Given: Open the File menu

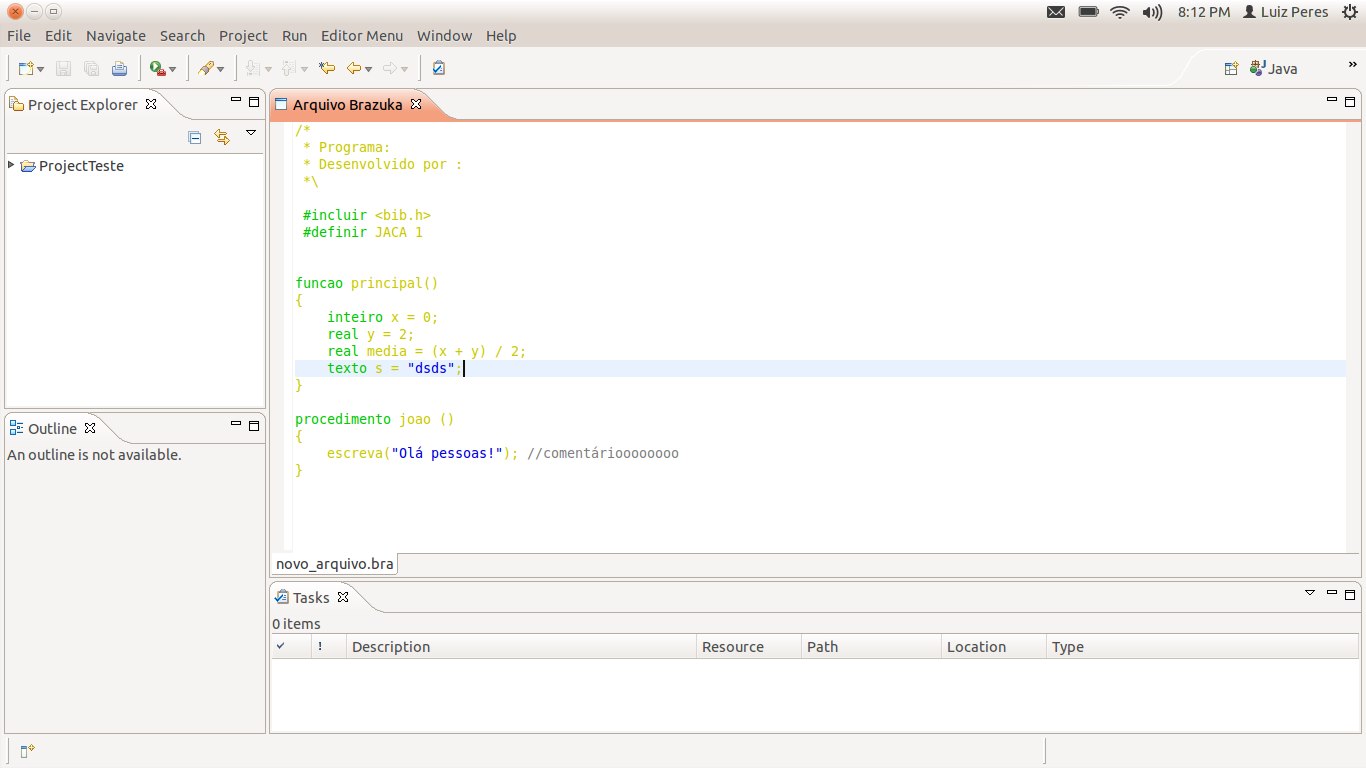Looking at the screenshot, I should coord(19,35).
